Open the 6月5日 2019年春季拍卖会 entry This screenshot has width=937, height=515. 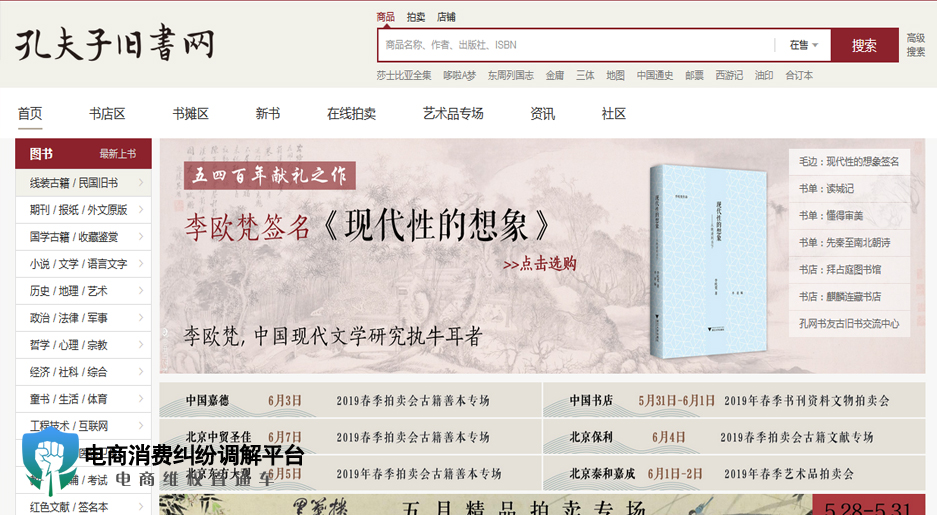[350, 474]
